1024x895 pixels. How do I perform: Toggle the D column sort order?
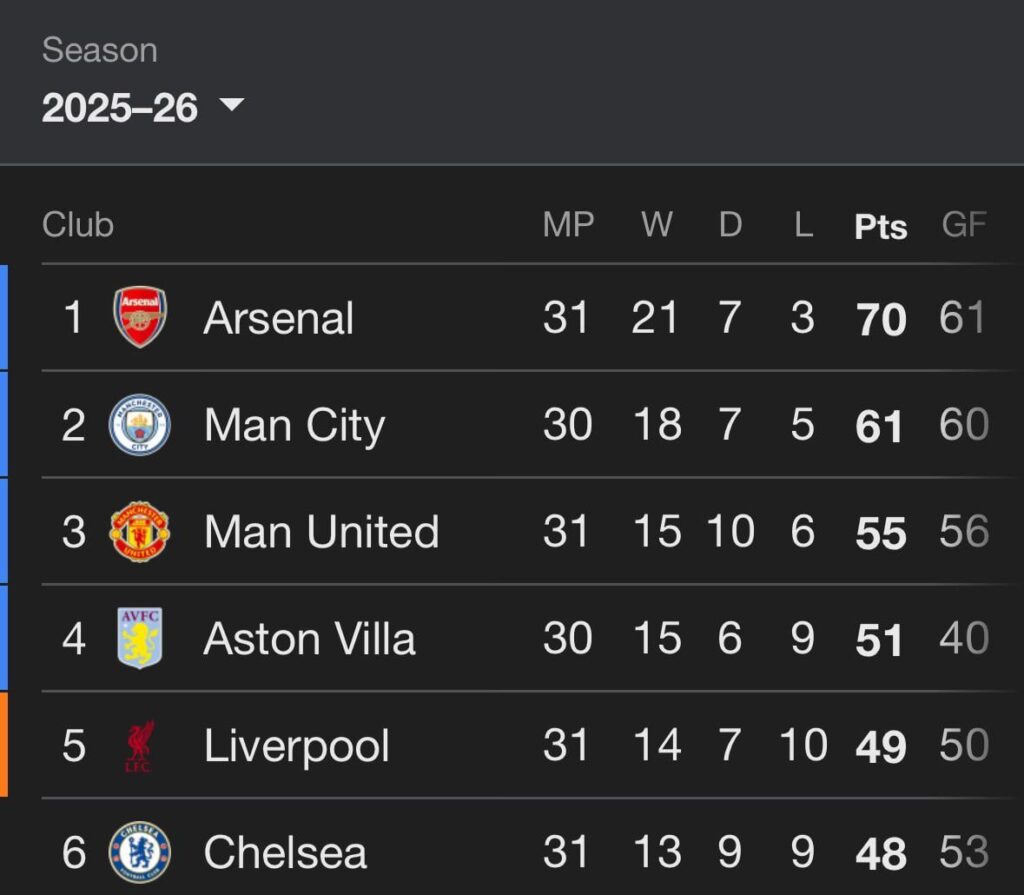[730, 225]
